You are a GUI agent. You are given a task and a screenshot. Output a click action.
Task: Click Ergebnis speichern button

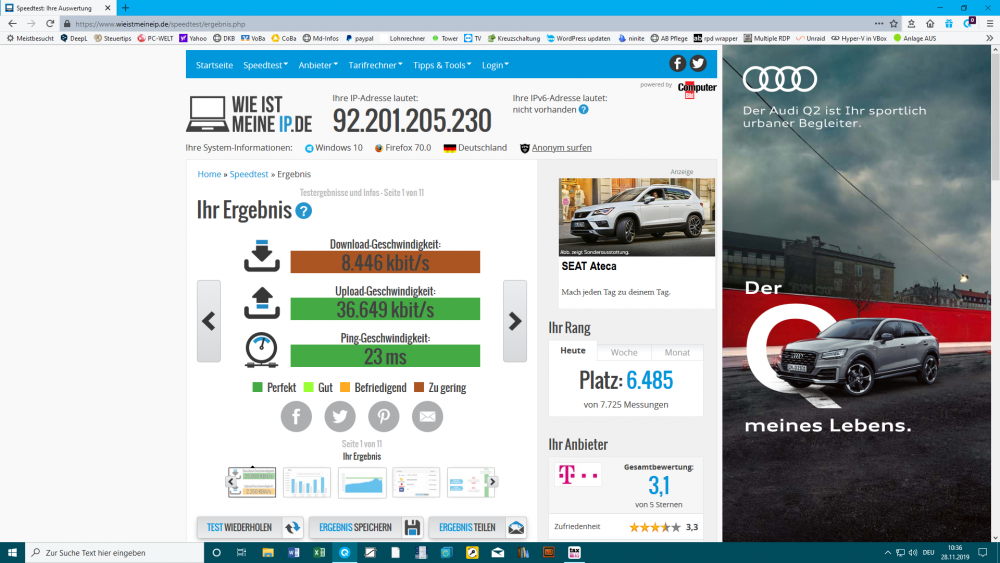tap(366, 527)
